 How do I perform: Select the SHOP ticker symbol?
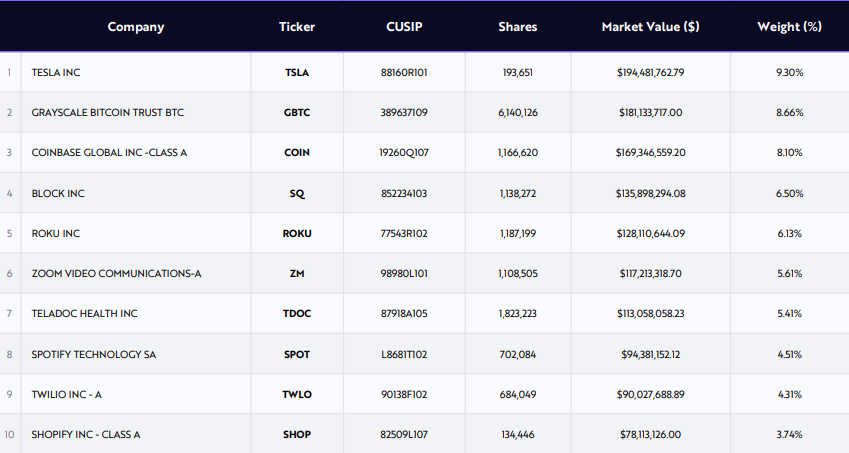coord(297,435)
